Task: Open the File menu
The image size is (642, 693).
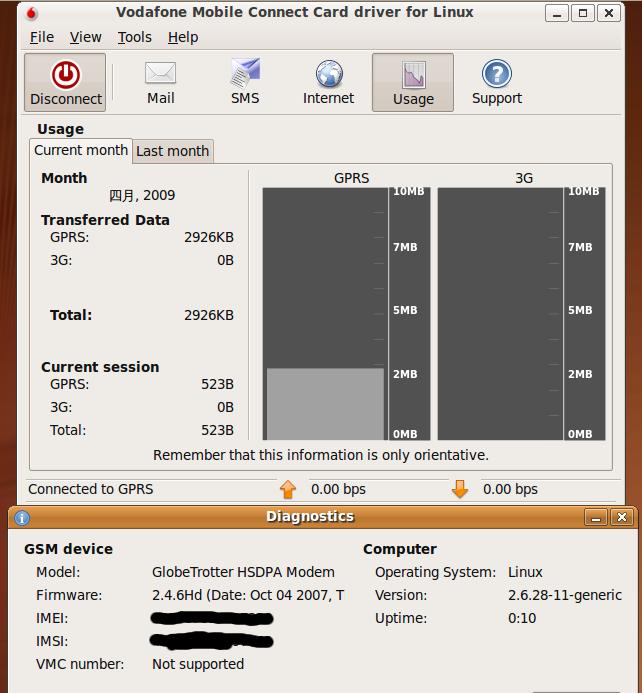Action: pos(42,37)
